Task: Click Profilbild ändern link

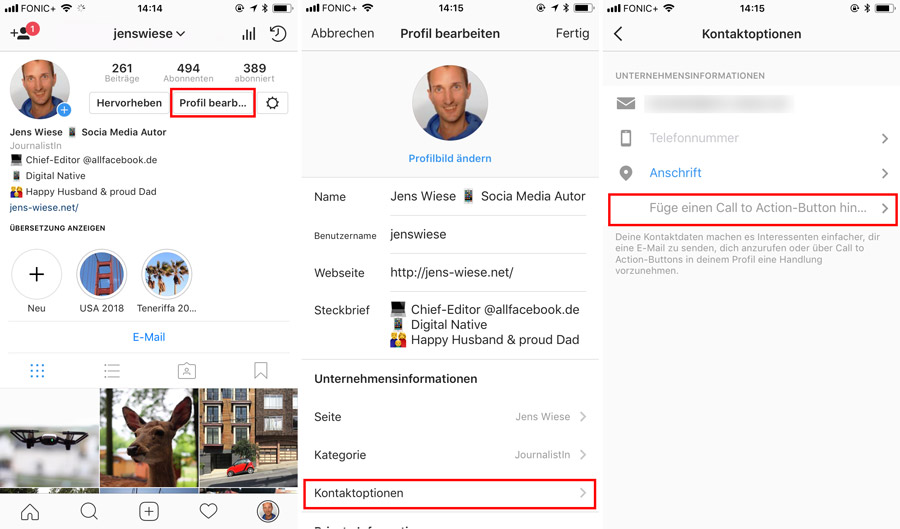Action: pos(450,158)
